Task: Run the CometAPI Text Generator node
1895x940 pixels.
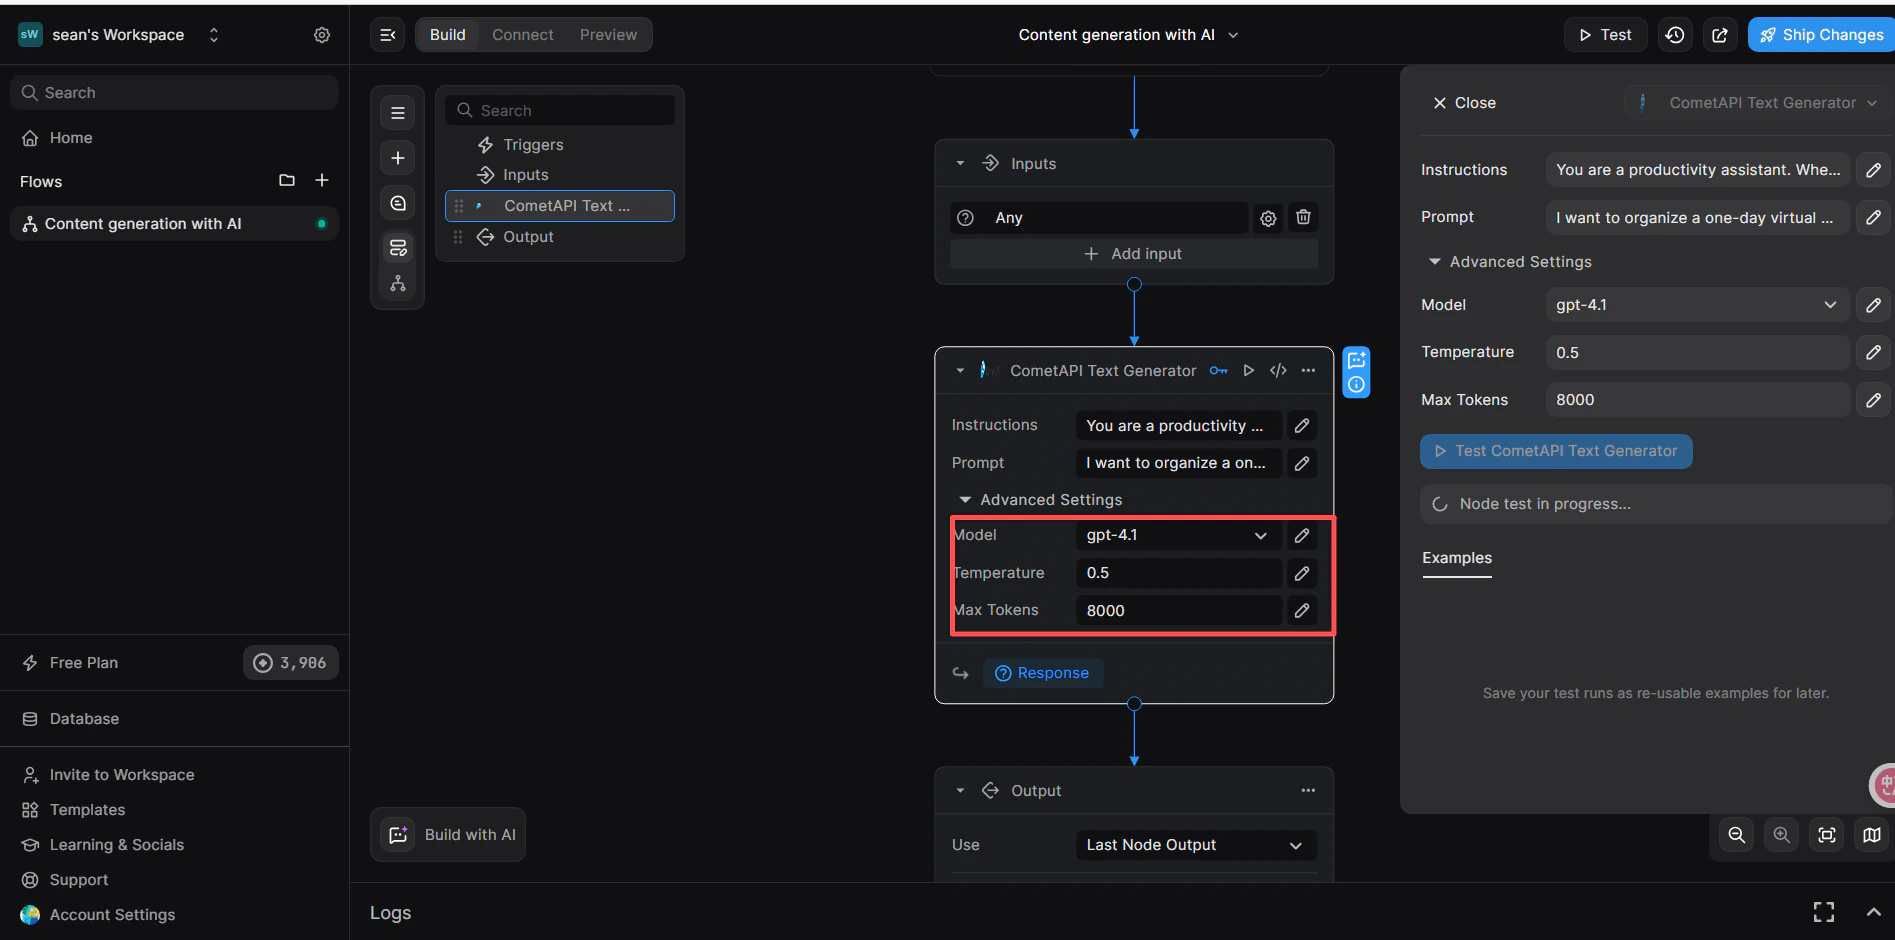Action: pos(1248,370)
